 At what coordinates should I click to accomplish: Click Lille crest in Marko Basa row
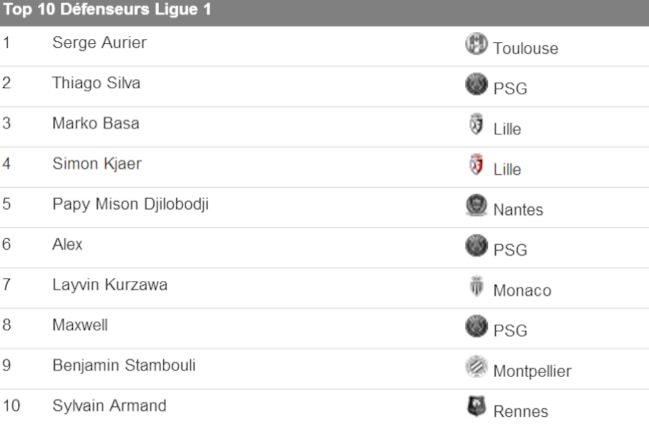[476, 124]
